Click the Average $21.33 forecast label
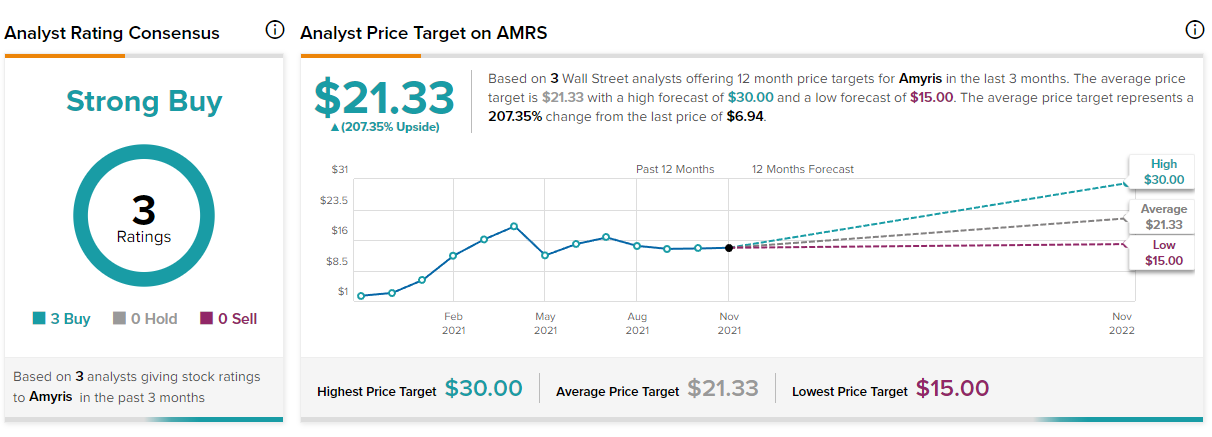 tap(1163, 217)
